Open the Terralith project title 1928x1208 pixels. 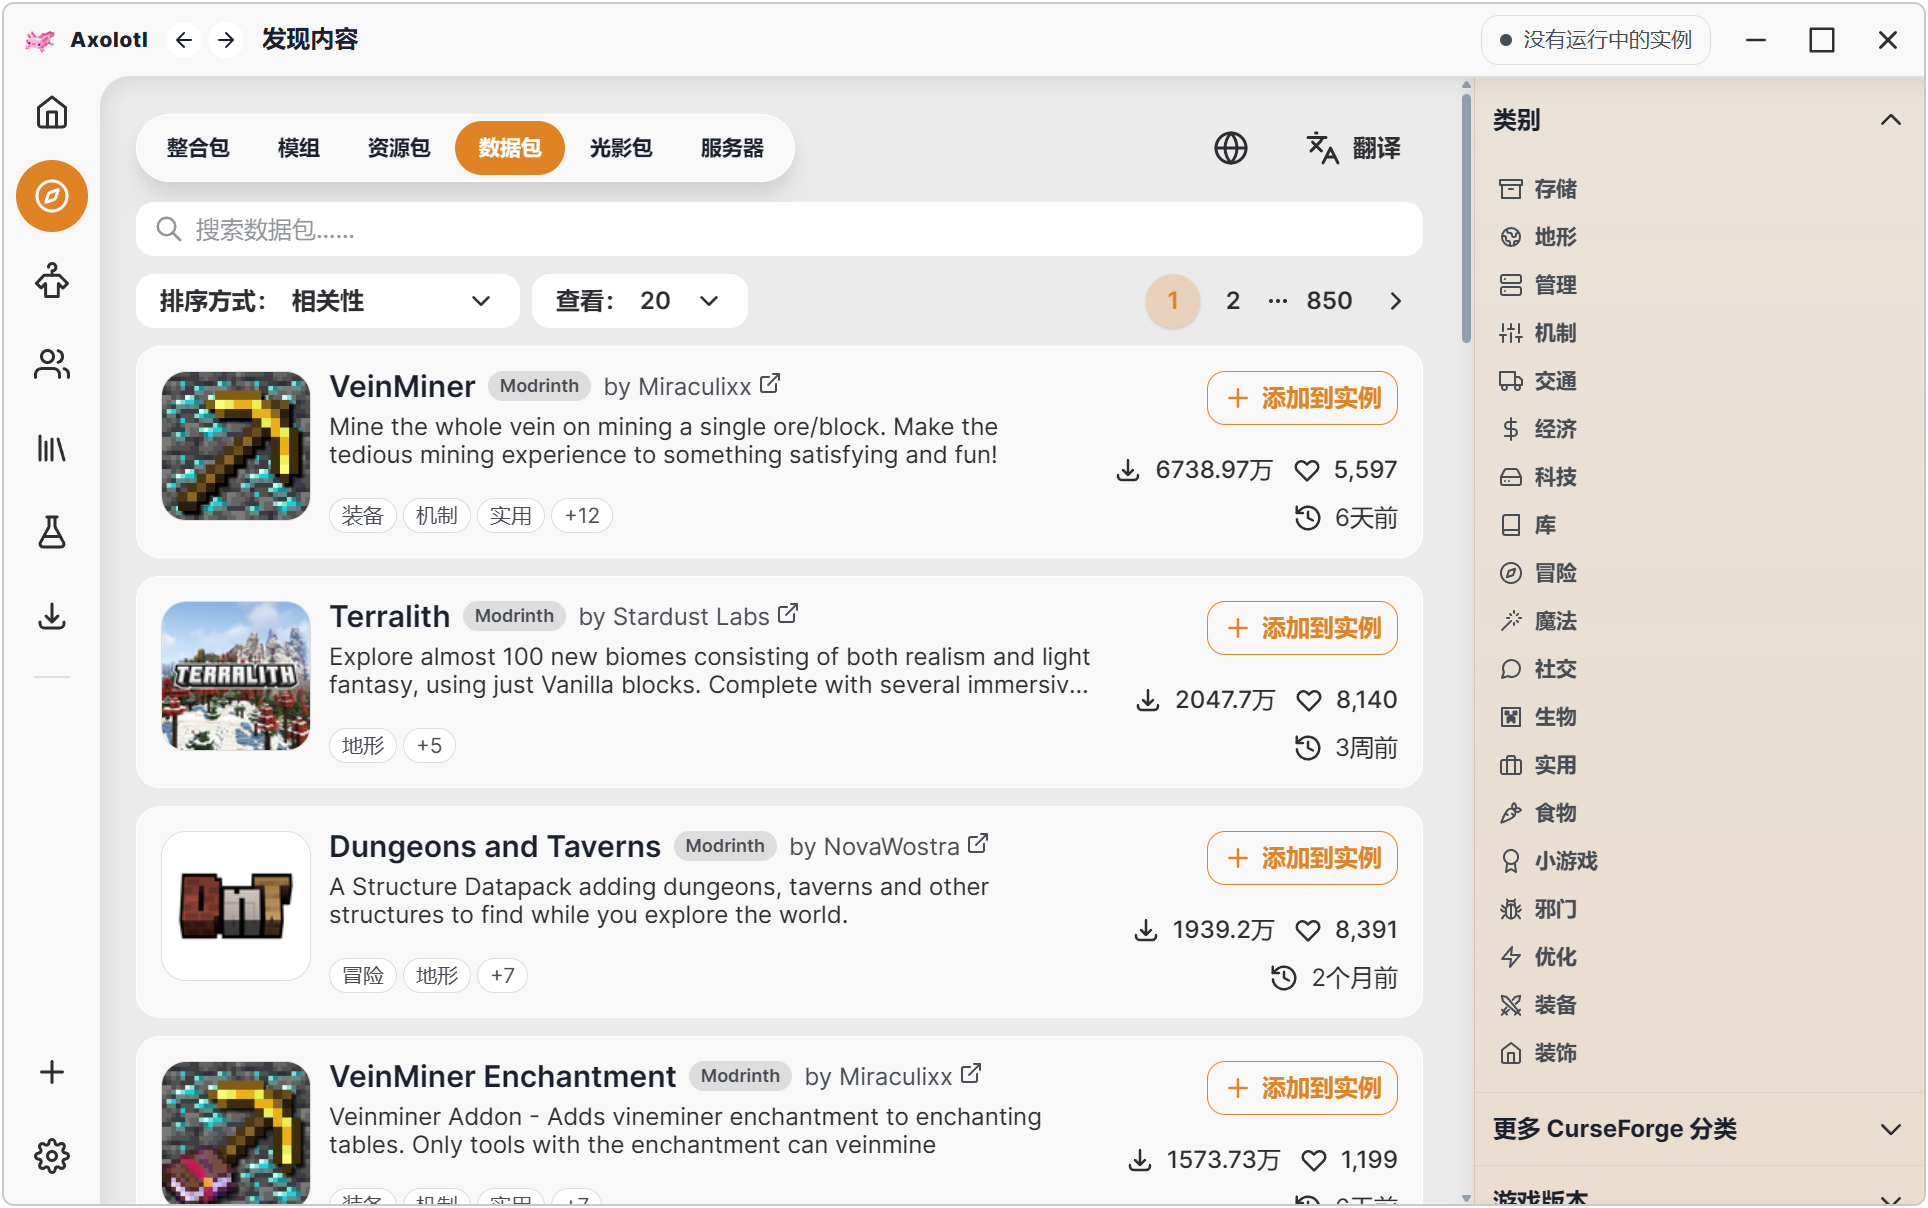coord(390,617)
